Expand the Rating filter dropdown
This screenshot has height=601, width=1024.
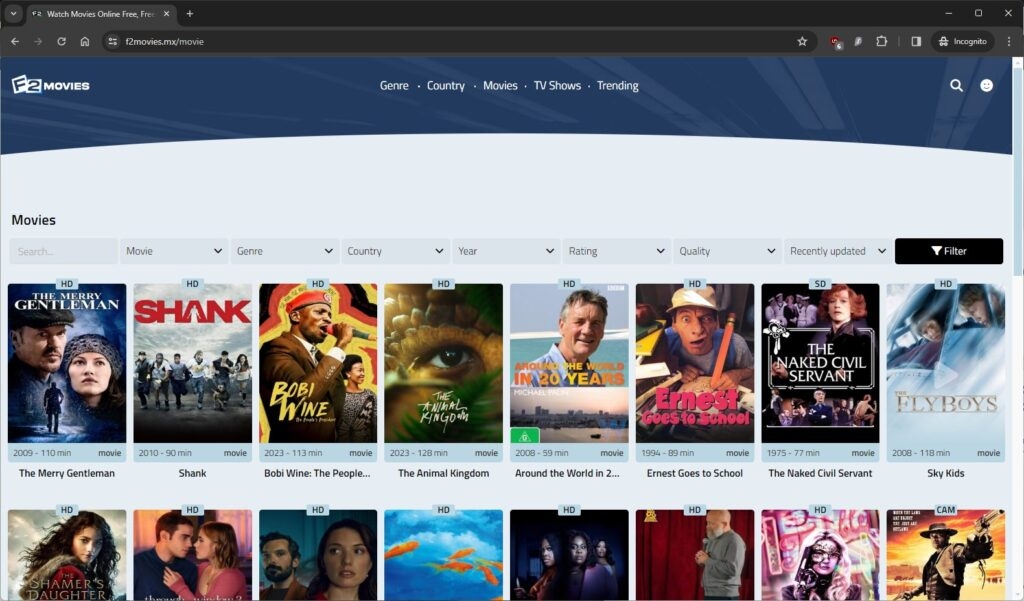[616, 251]
